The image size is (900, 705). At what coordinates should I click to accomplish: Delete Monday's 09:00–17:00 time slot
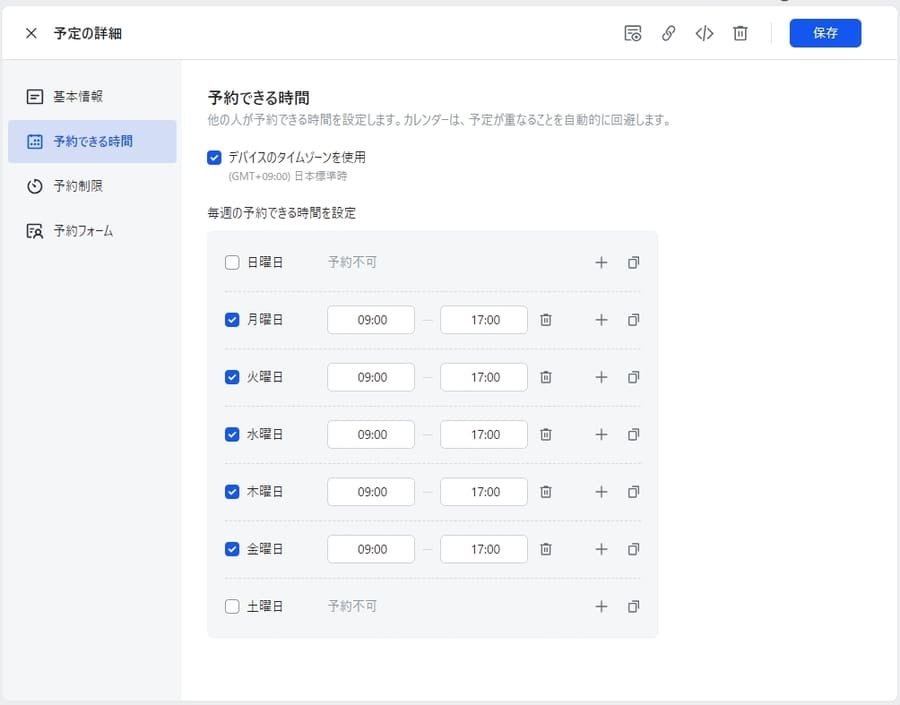click(545, 320)
